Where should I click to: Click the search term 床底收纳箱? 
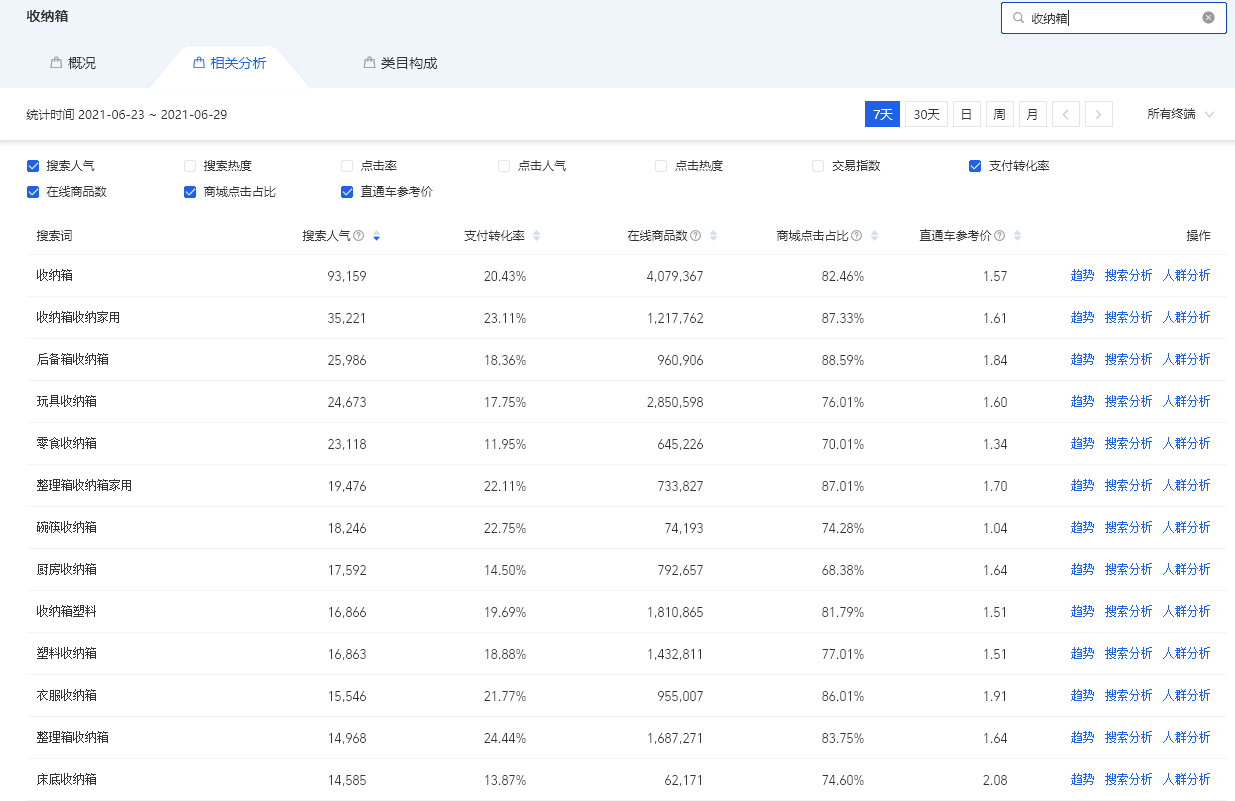[66, 780]
